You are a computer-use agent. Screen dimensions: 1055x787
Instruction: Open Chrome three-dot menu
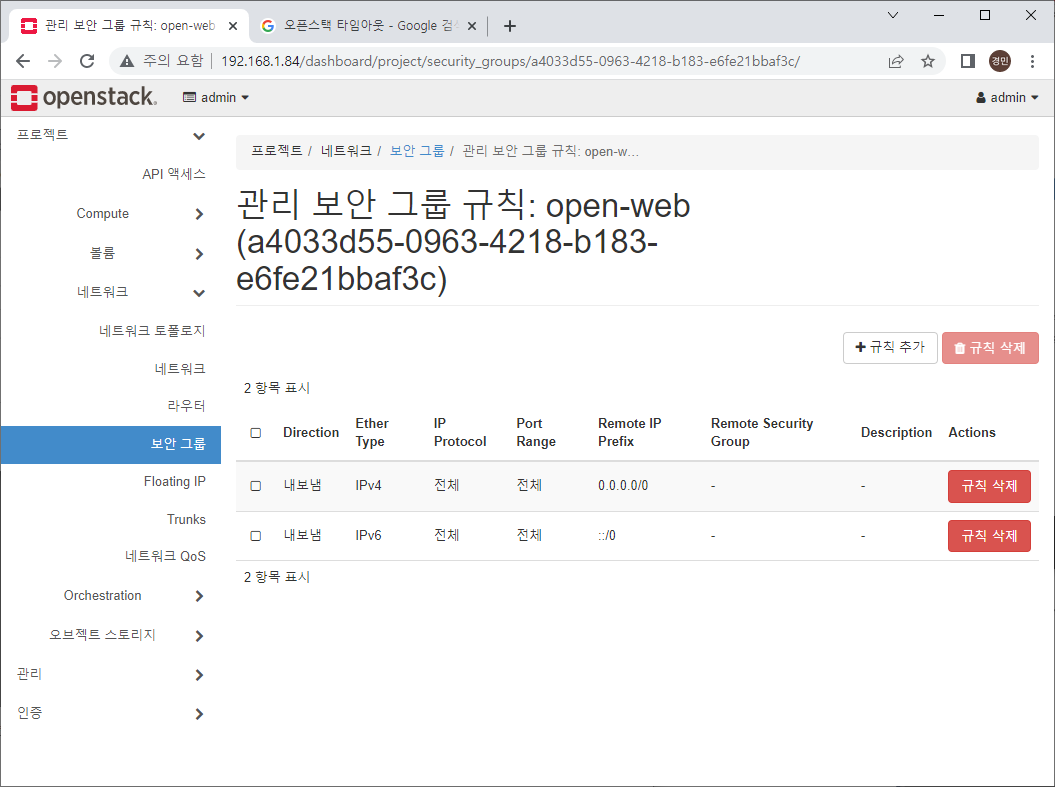tap(1032, 61)
